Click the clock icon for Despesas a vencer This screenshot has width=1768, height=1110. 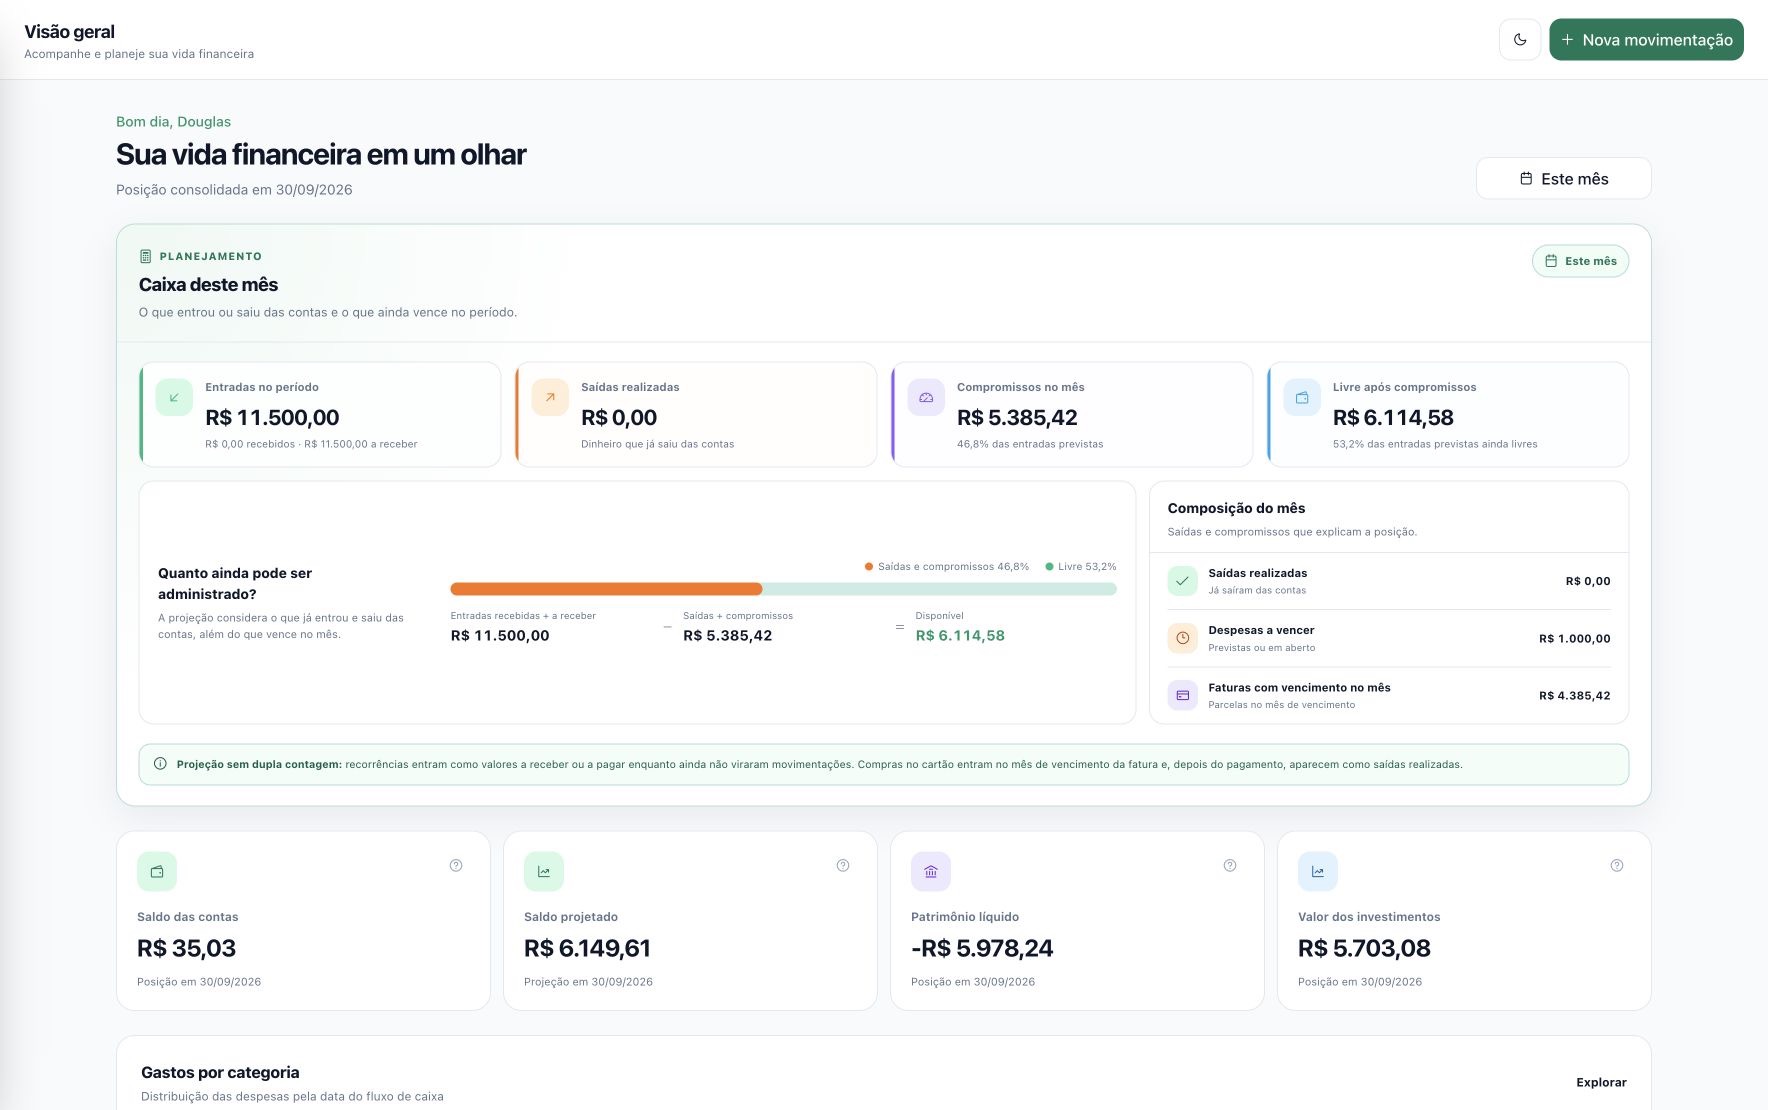point(1182,638)
